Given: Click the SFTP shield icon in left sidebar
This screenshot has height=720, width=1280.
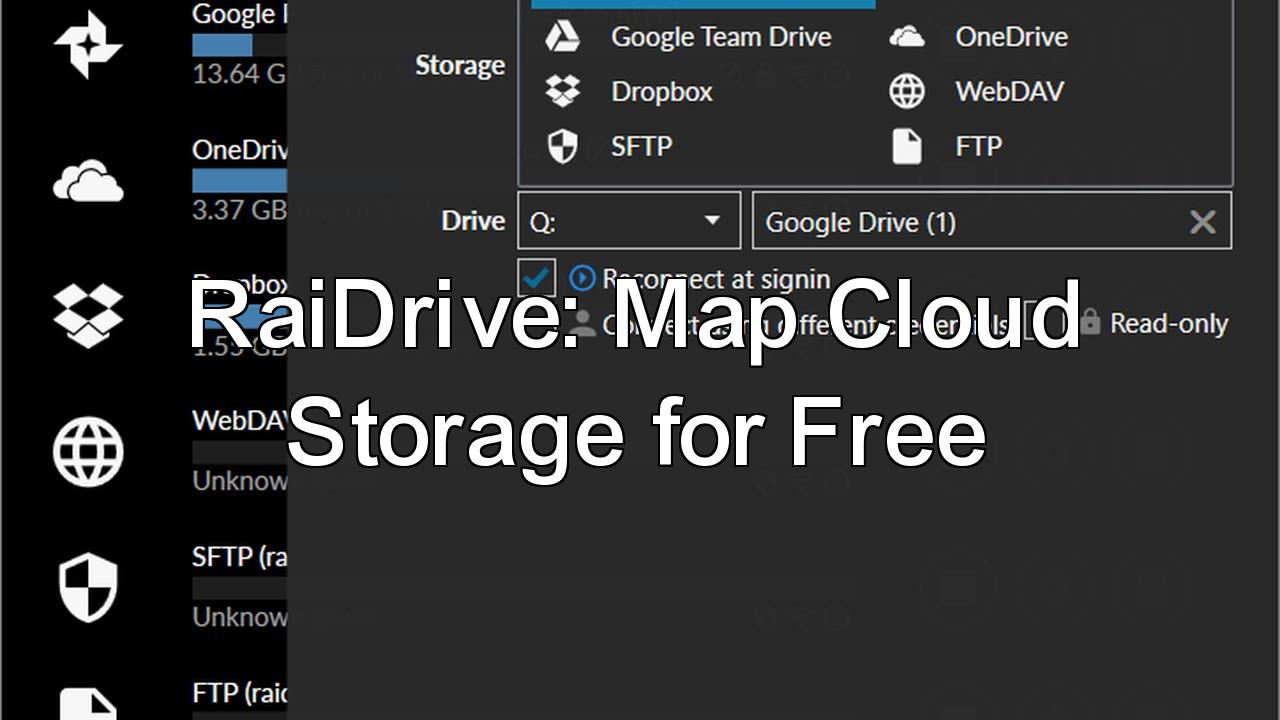Looking at the screenshot, I should pyautogui.click(x=88, y=589).
